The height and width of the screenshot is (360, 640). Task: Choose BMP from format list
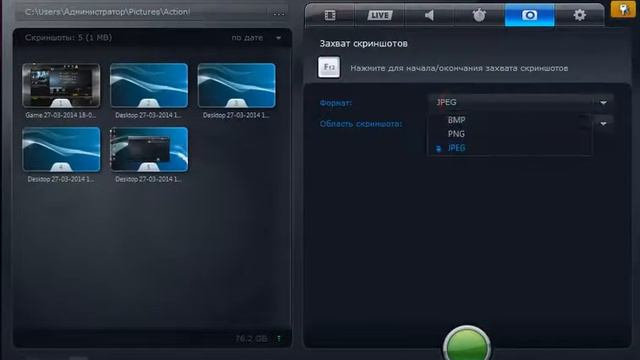pyautogui.click(x=456, y=120)
